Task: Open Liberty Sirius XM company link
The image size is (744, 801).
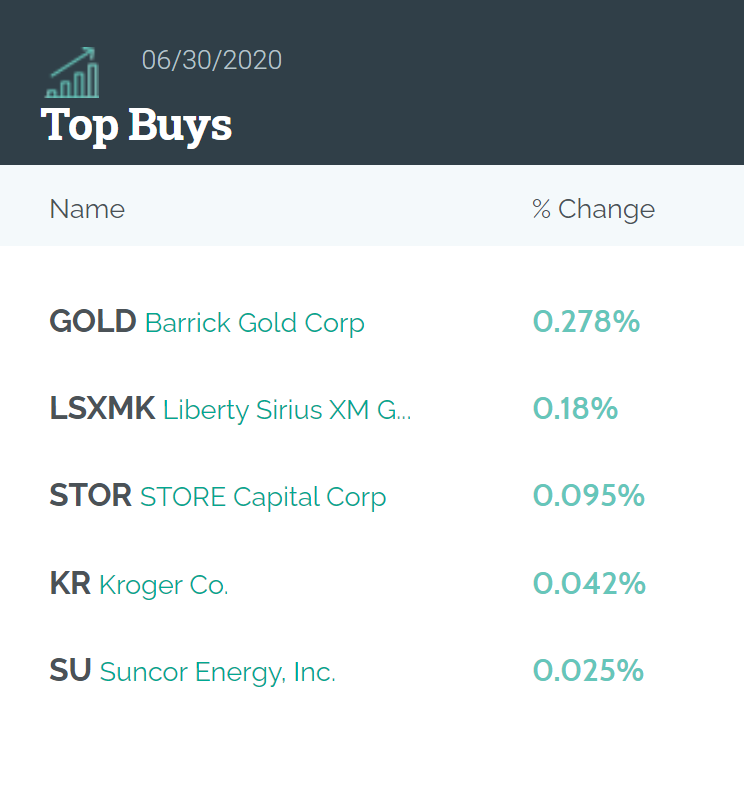Action: (287, 409)
